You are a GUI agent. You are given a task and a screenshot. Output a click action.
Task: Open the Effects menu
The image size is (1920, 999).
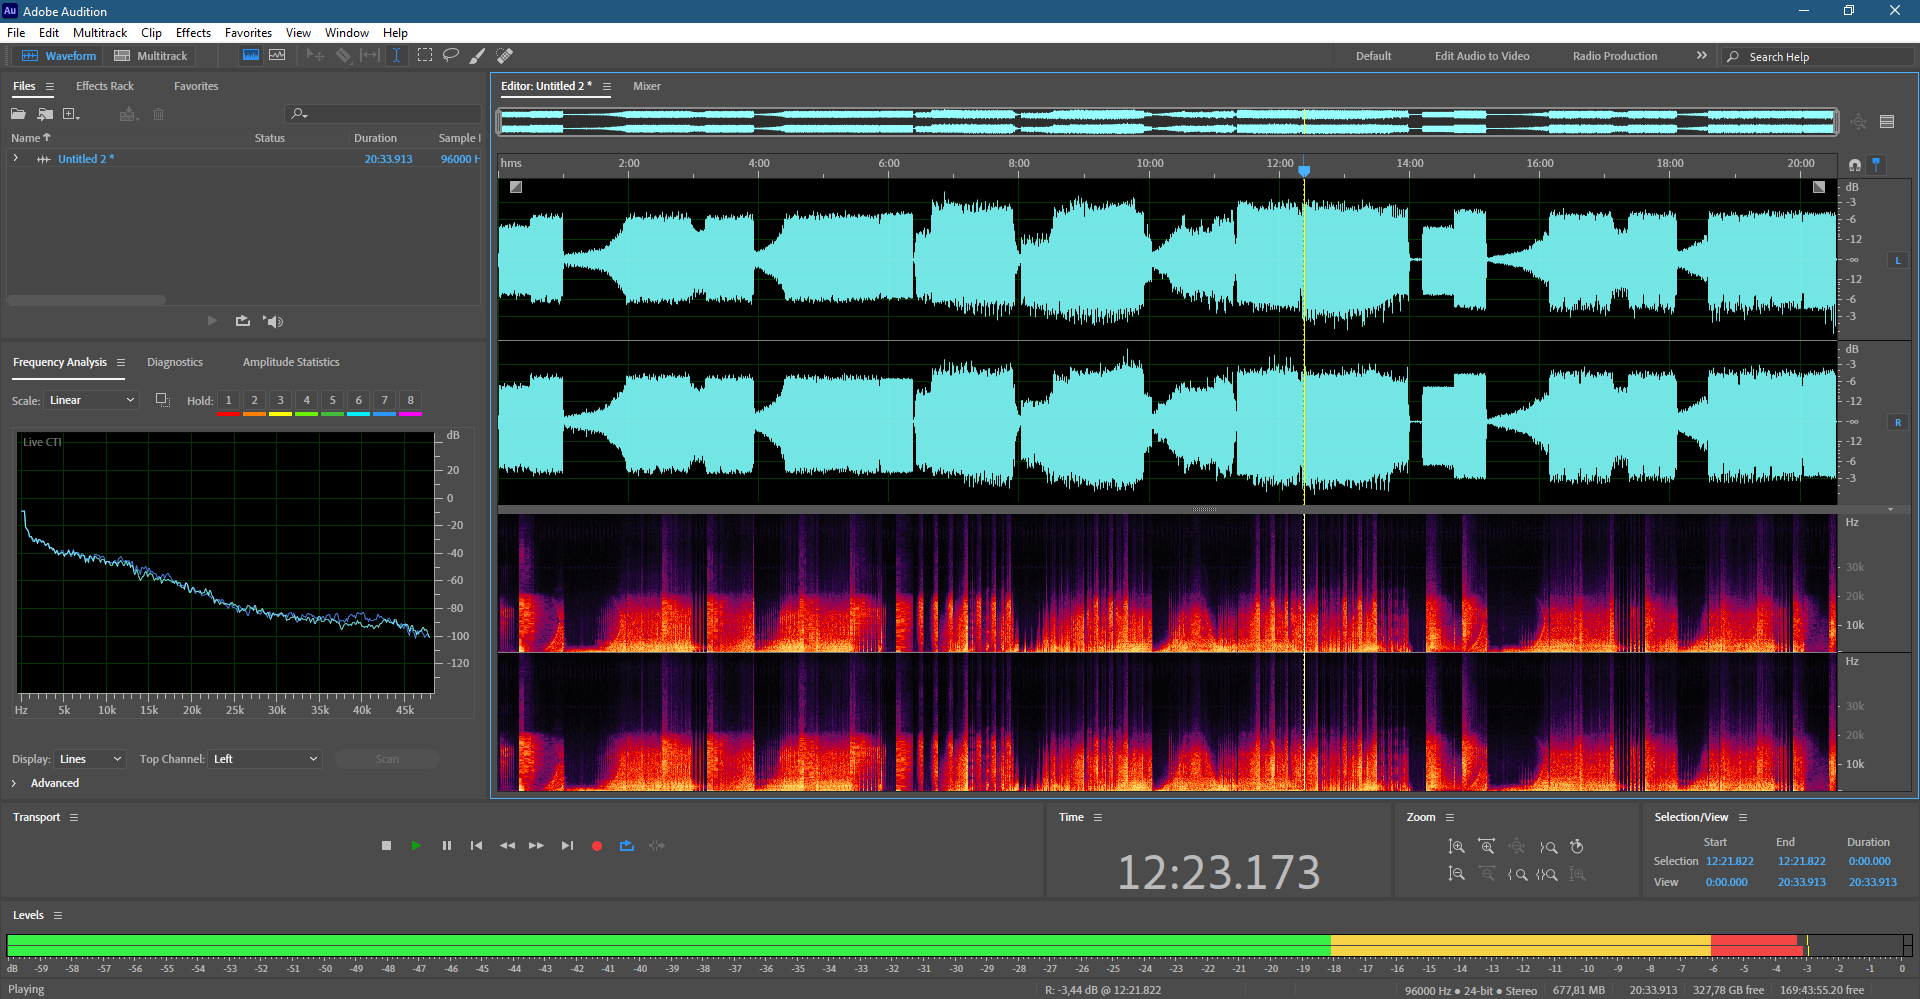tap(193, 33)
